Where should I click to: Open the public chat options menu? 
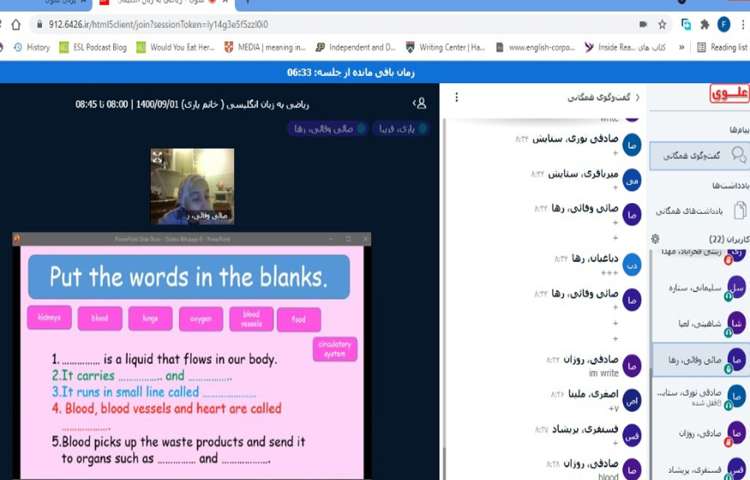click(457, 97)
